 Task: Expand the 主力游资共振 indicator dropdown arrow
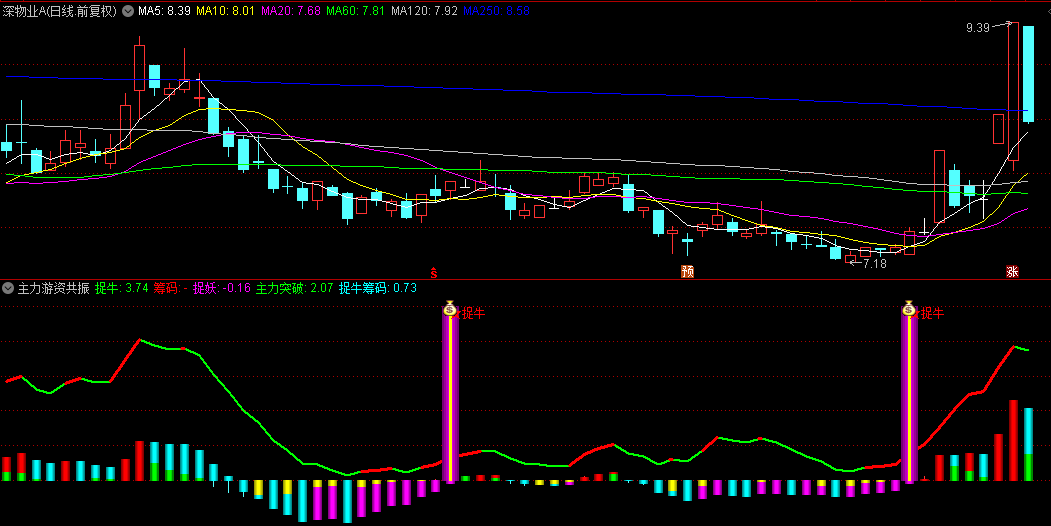[x=8, y=289]
